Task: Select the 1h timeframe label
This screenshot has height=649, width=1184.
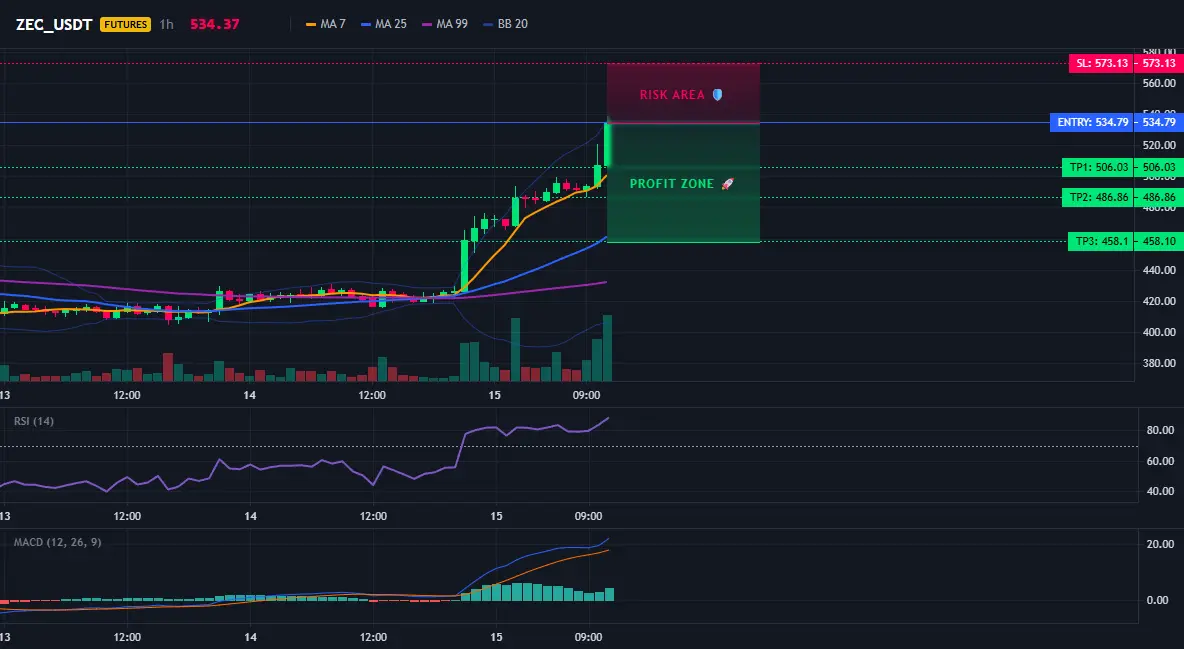Action: point(167,24)
